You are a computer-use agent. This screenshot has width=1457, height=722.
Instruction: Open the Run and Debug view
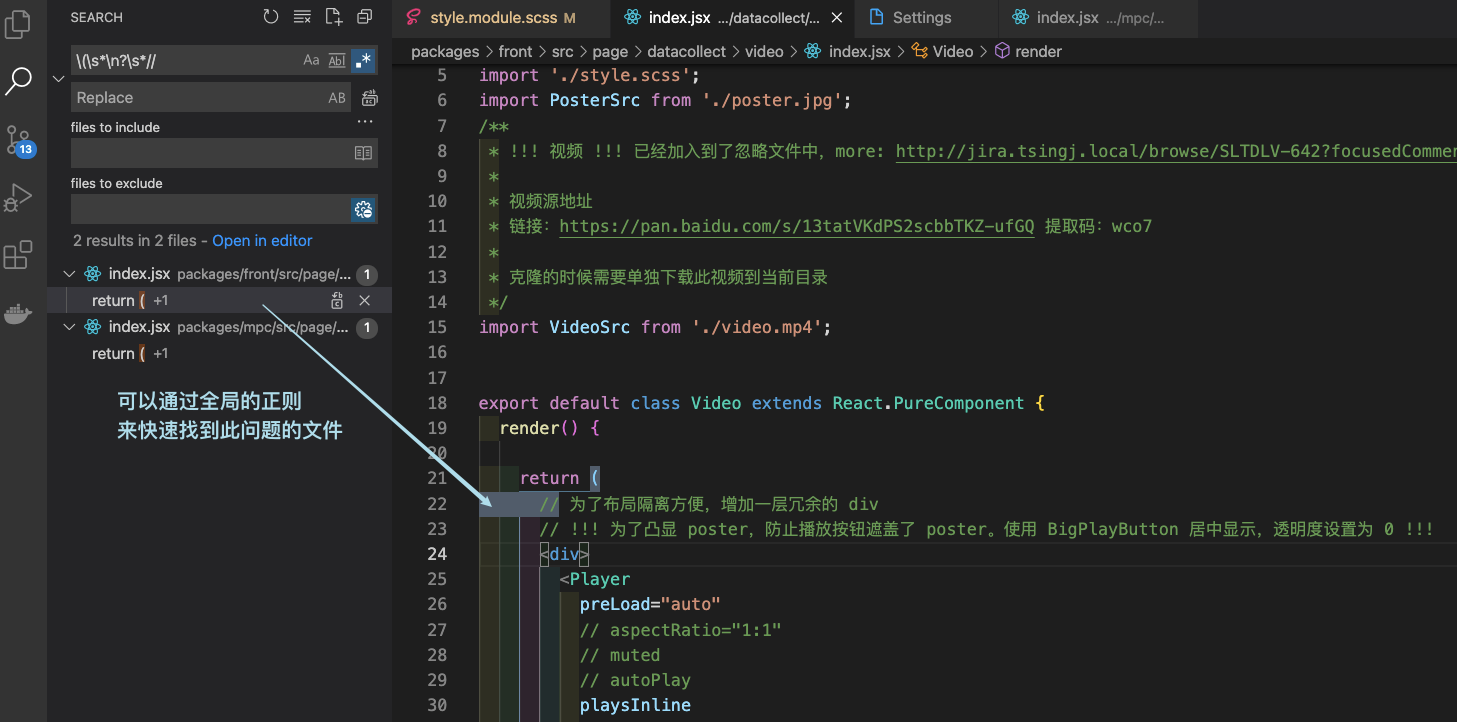(x=18, y=197)
